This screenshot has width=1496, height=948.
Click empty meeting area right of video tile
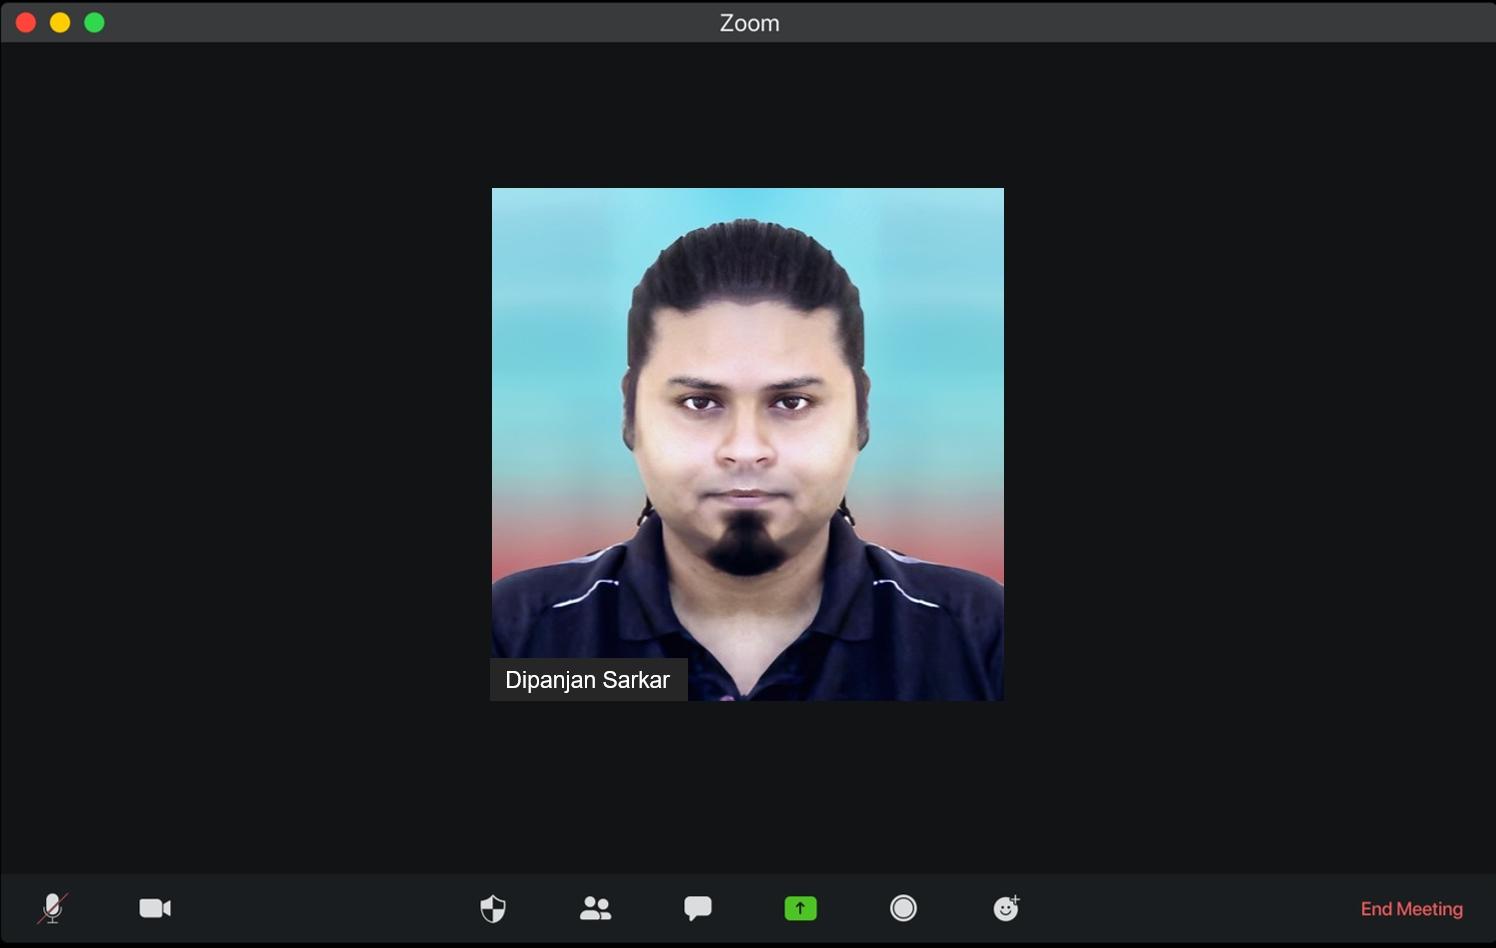point(1250,450)
